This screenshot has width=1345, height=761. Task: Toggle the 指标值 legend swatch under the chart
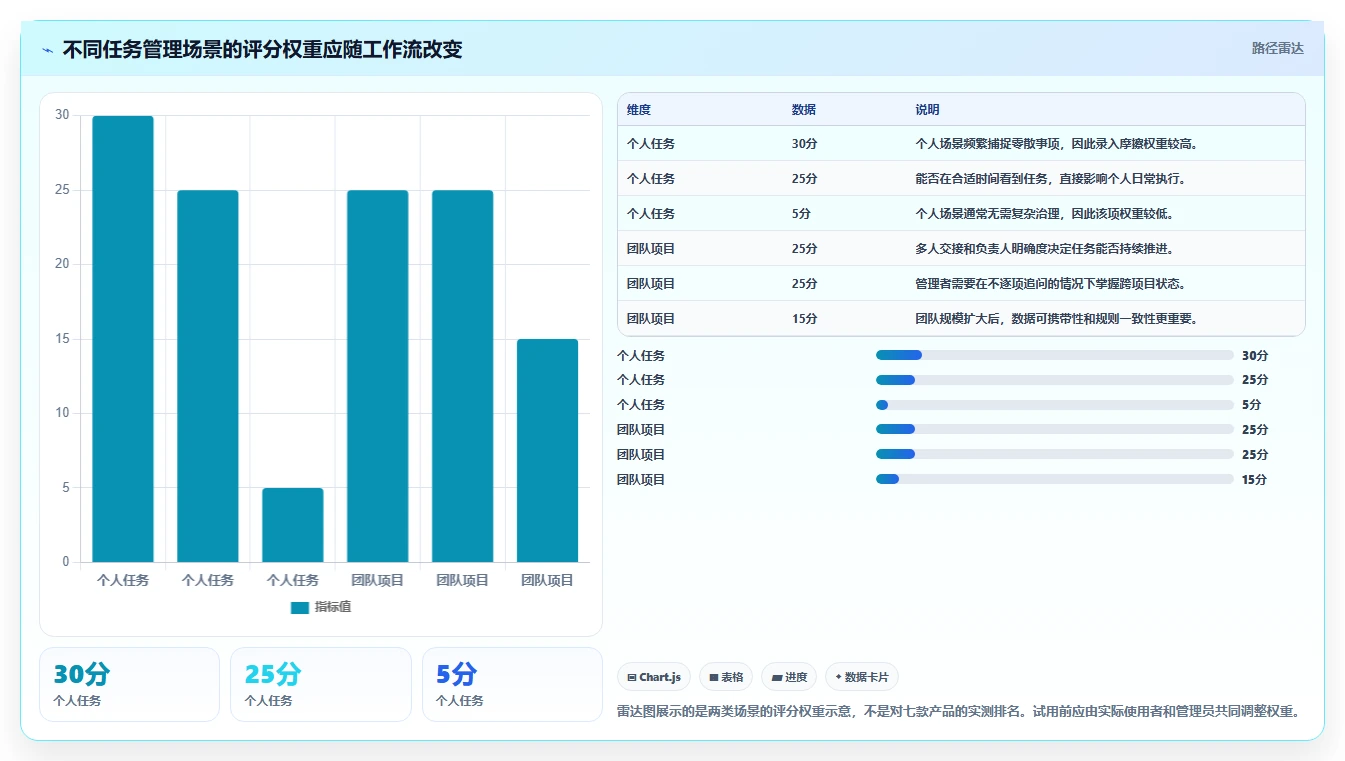coord(300,607)
